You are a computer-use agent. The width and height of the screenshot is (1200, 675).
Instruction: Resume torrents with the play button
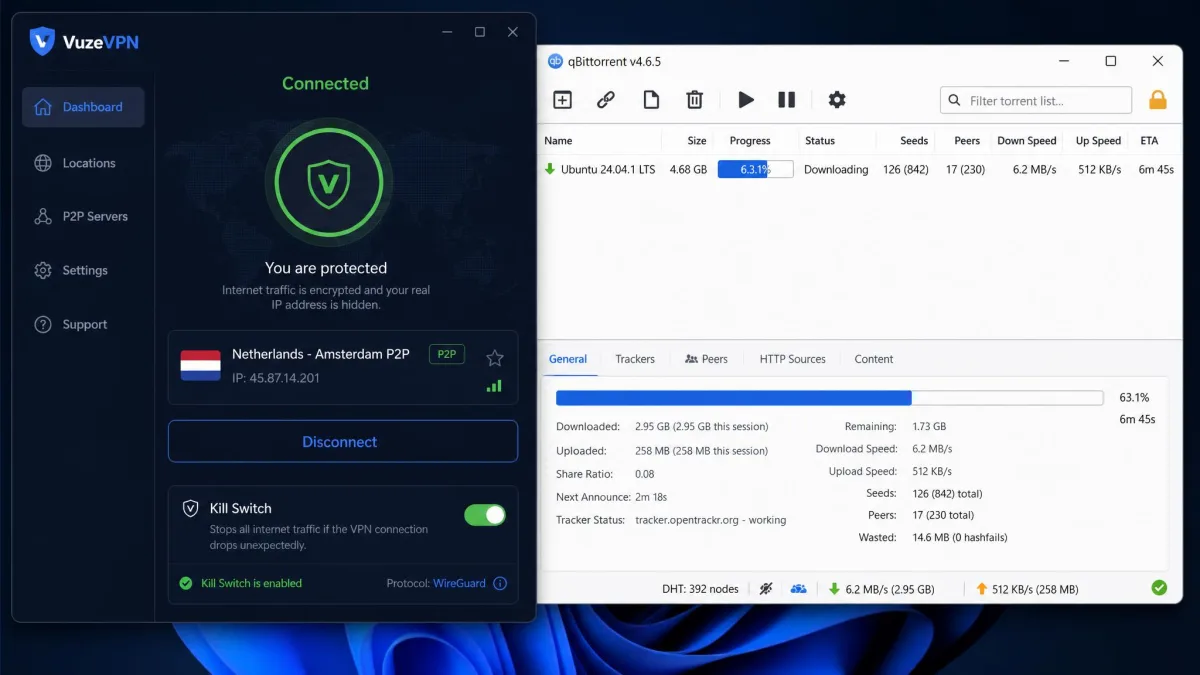coord(746,100)
